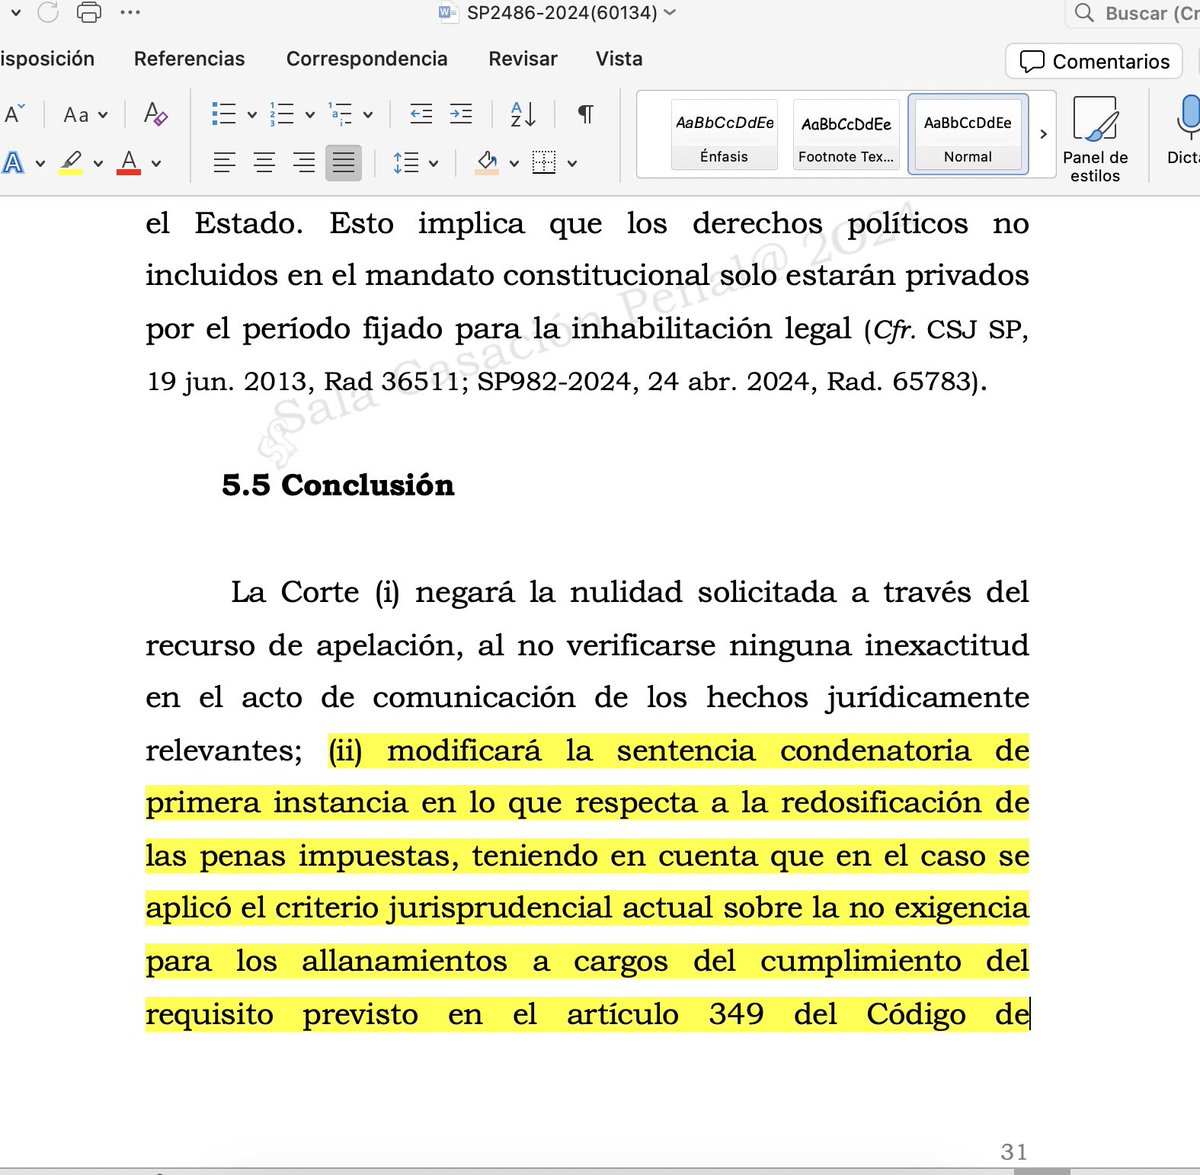Open highlight color dropdown arrow
Image resolution: width=1200 pixels, height=1175 pixels.
[98, 163]
